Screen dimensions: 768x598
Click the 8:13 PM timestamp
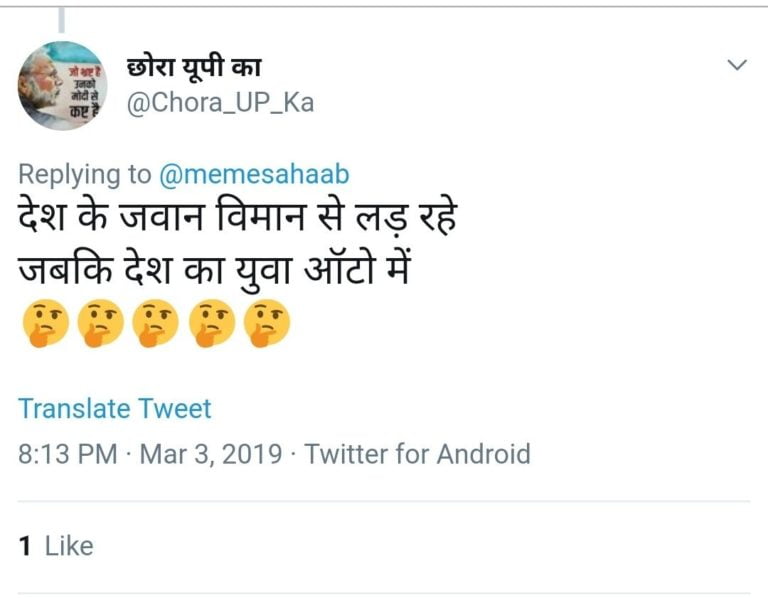coord(68,454)
